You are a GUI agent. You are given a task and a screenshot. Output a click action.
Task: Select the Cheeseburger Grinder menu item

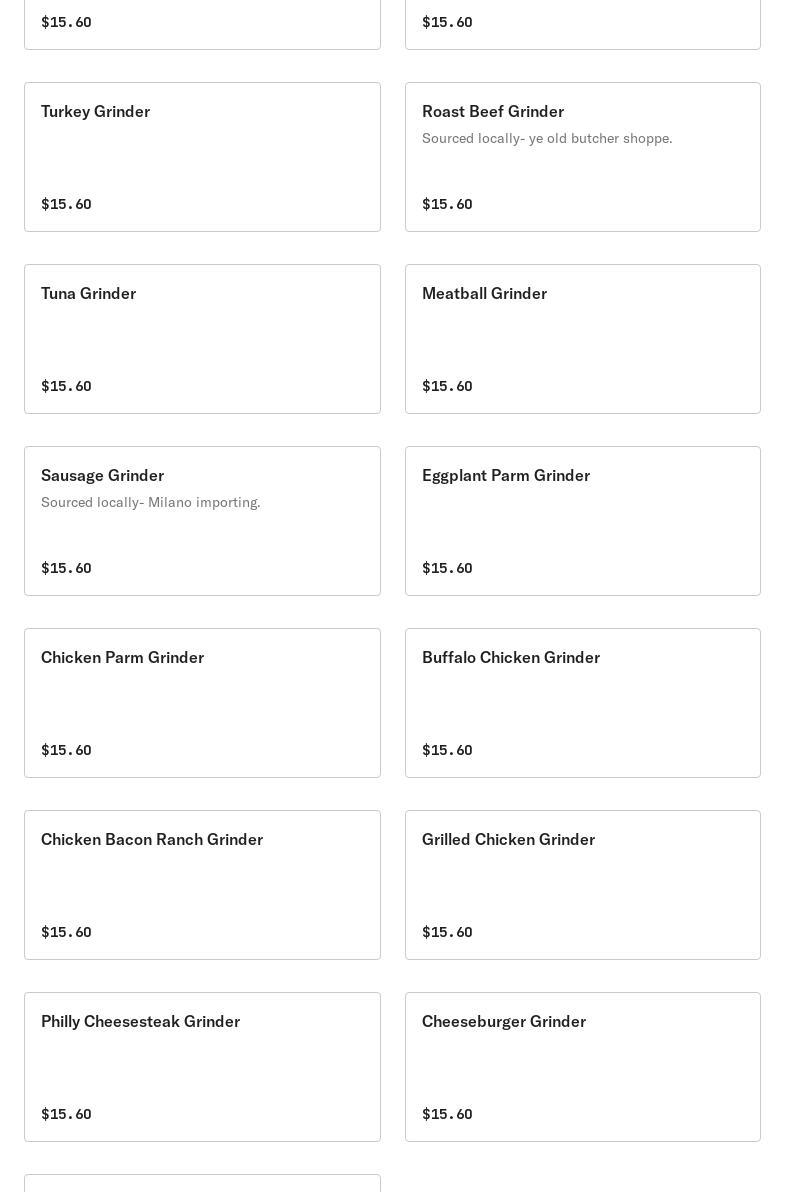click(x=582, y=1067)
